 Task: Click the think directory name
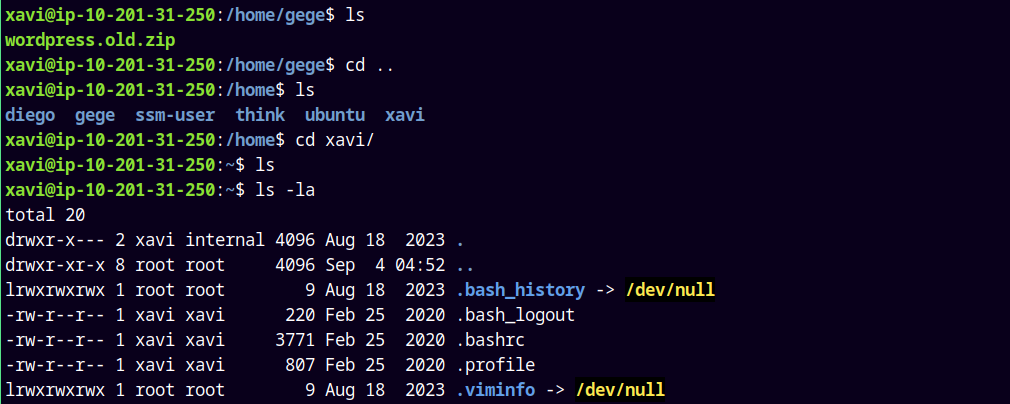[x=260, y=115]
